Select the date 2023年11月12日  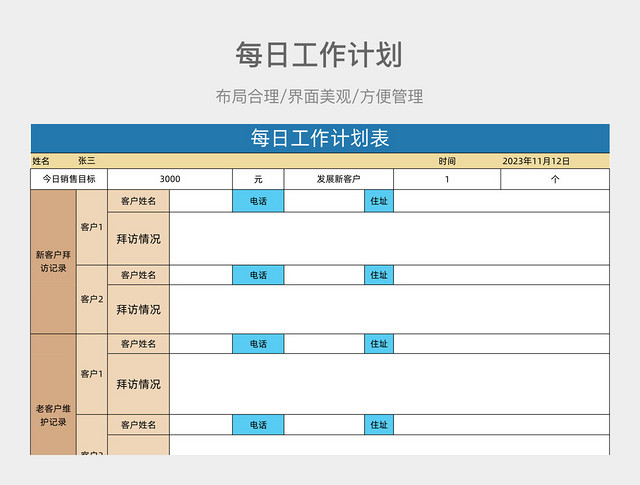536,161
